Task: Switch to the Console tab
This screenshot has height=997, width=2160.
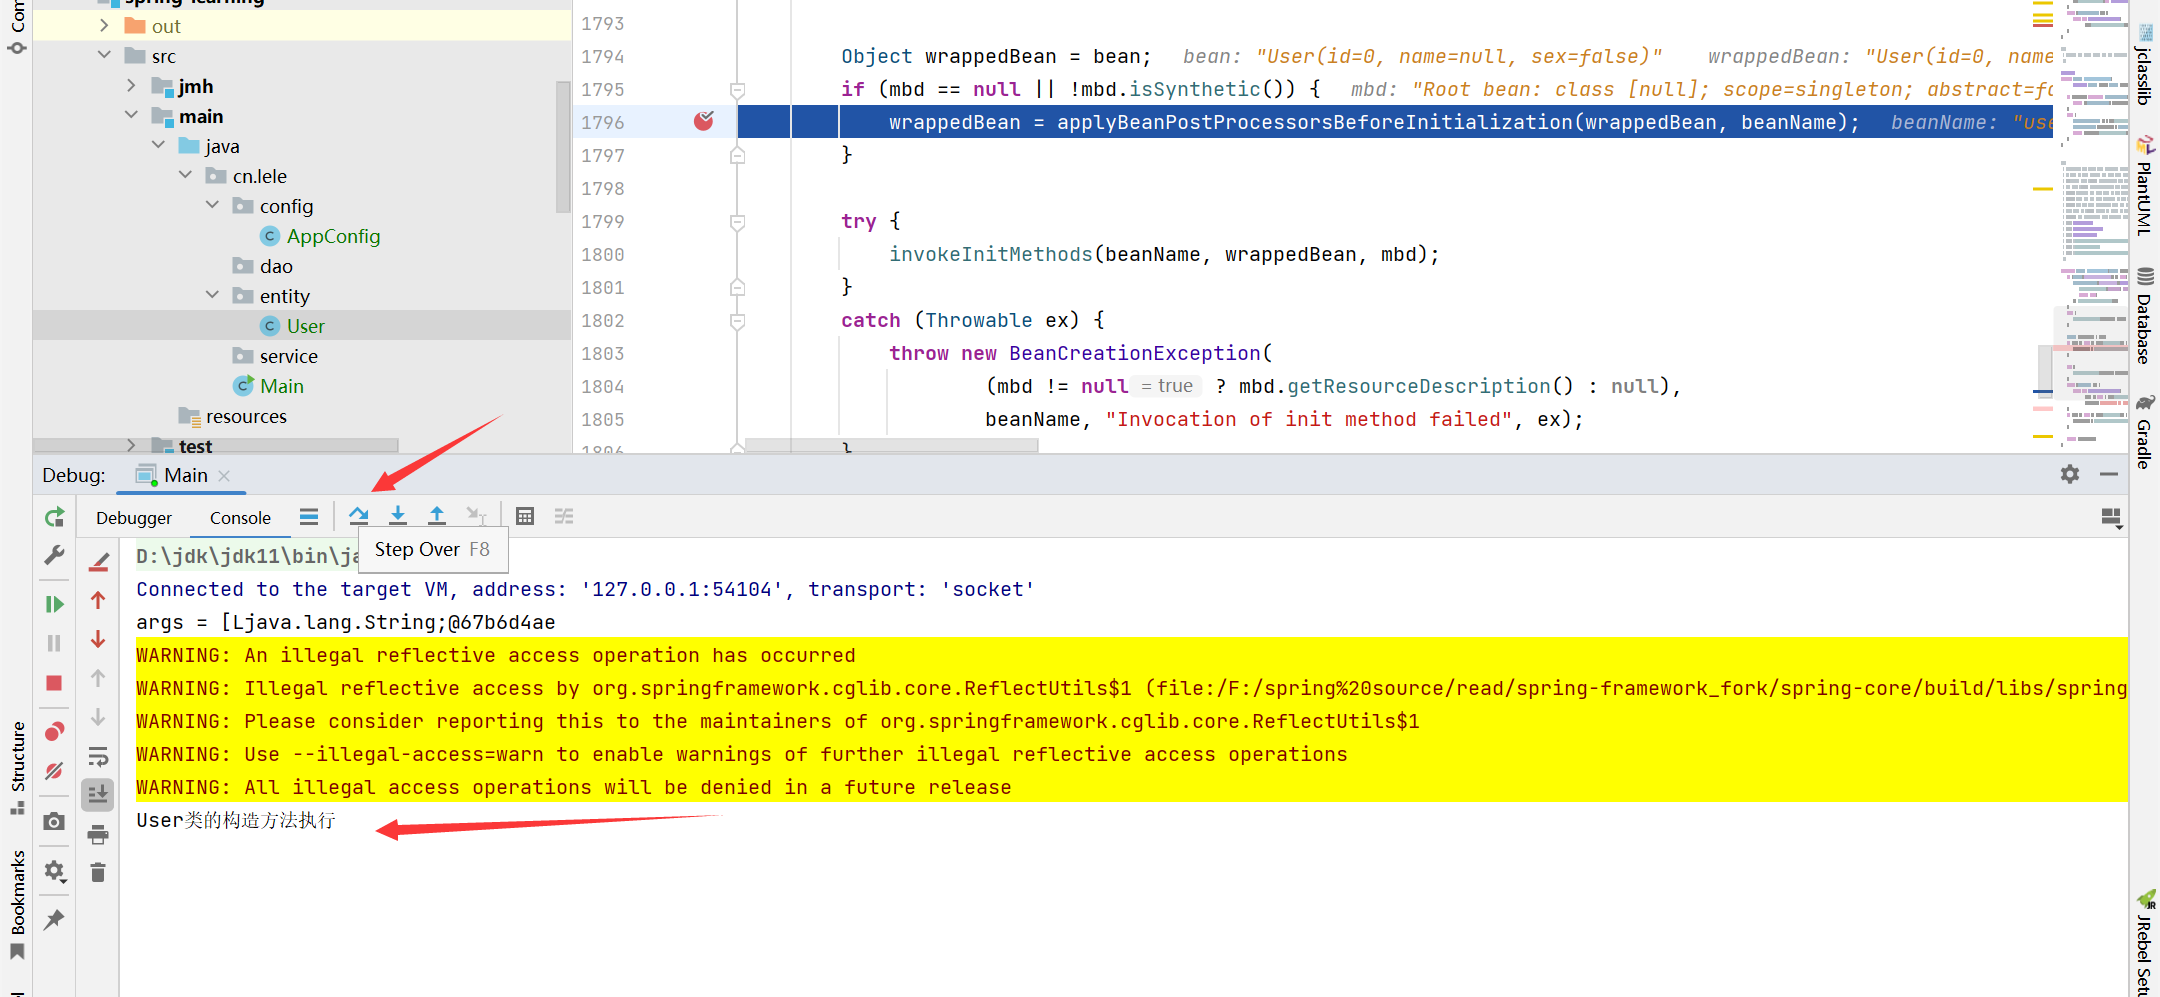Action: point(240,518)
